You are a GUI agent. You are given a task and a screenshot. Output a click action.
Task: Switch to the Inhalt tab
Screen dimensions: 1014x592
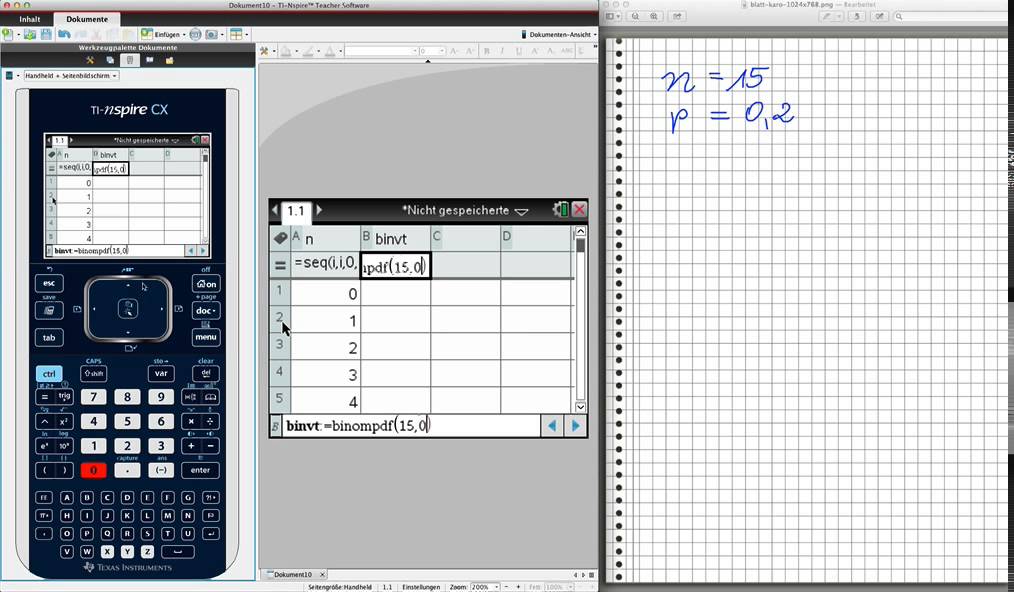(x=29, y=19)
